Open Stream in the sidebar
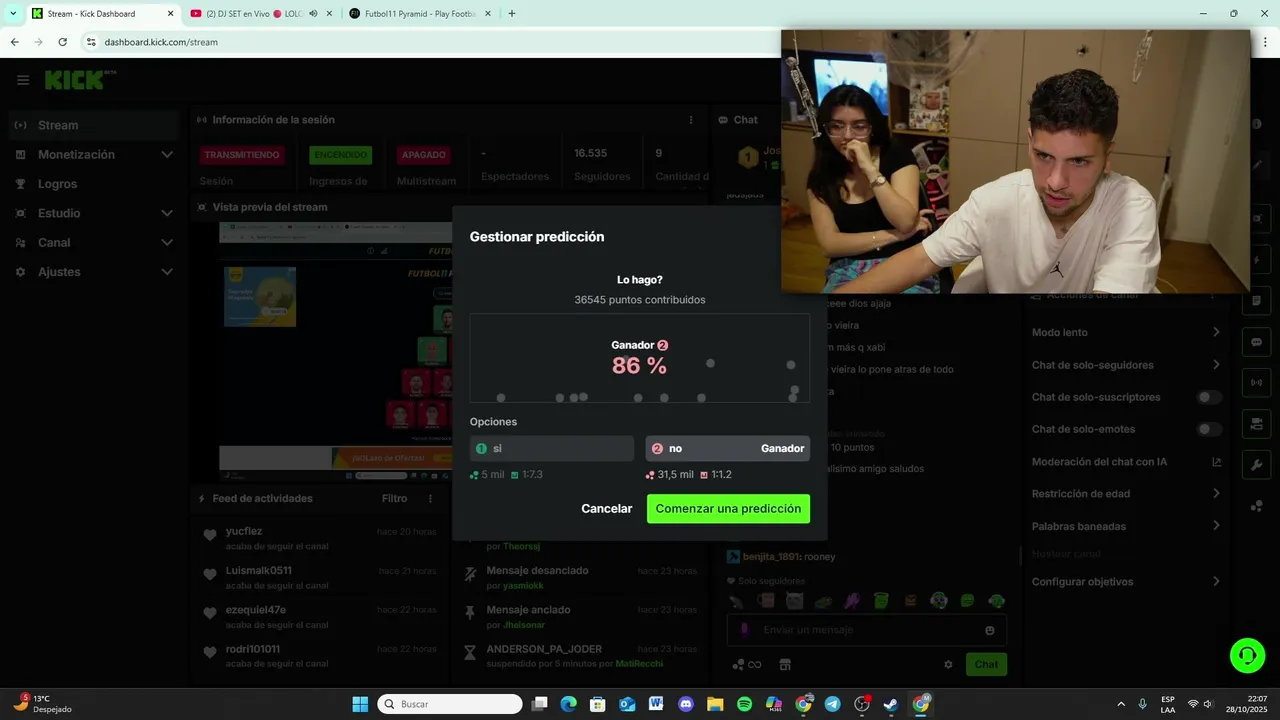Screen dimensions: 1280x720 tap(93, 125)
